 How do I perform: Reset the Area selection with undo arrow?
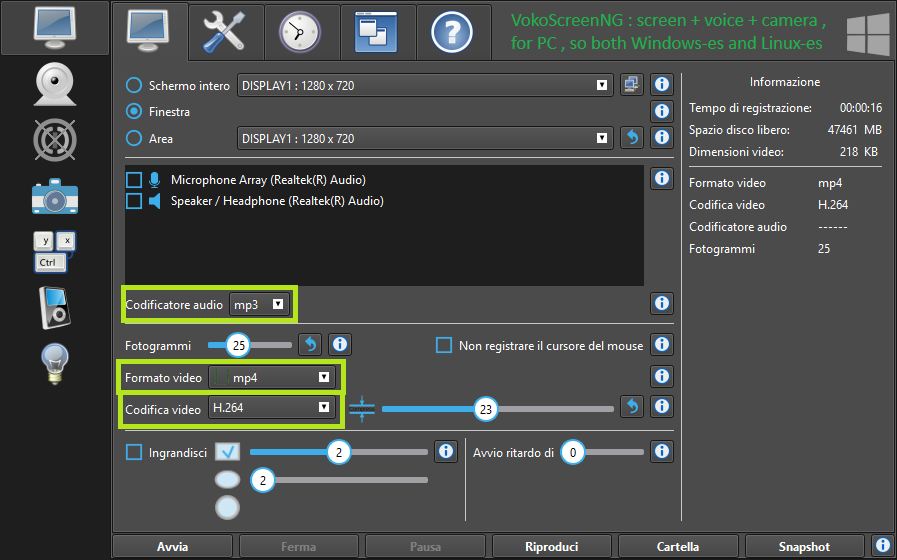[632, 137]
